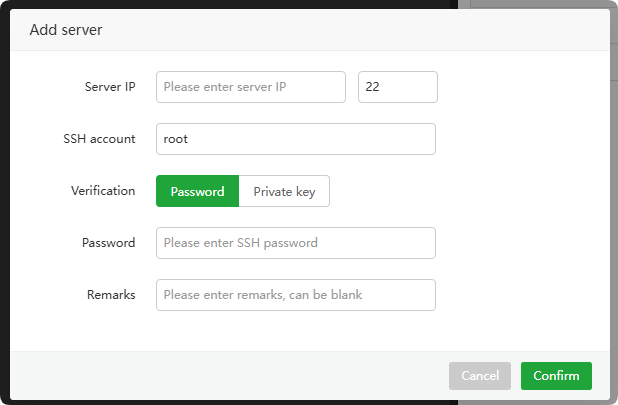
Task: Click the Server IP input field
Action: click(x=250, y=87)
